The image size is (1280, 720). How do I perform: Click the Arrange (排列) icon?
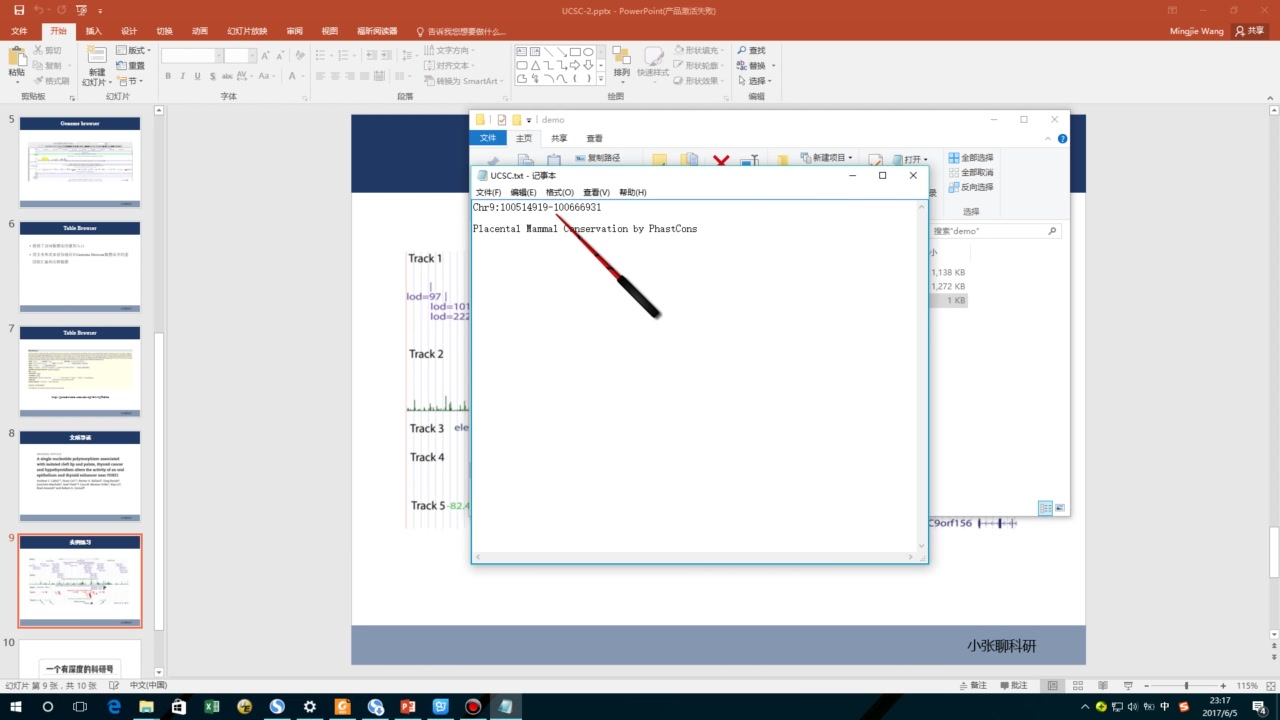point(621,56)
